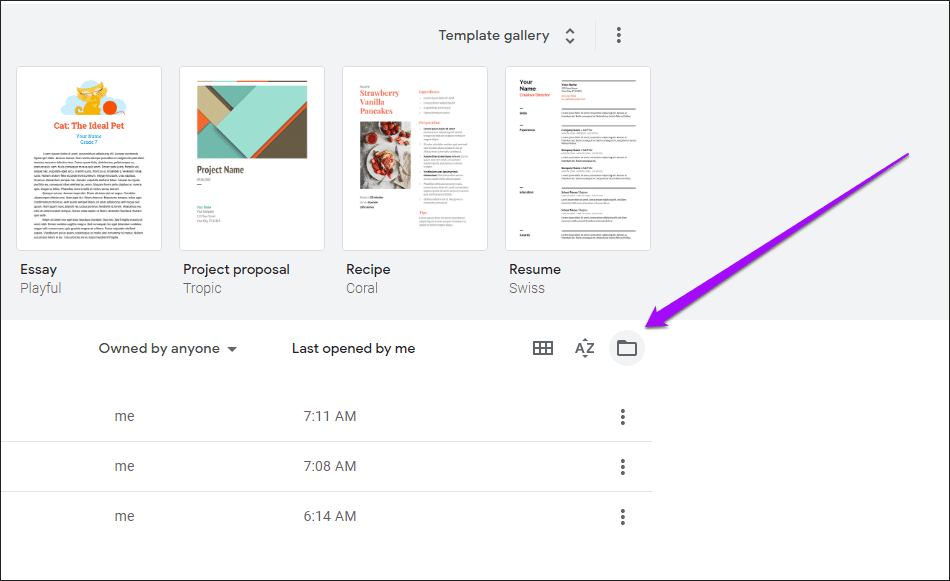
Task: Open the Owned by anyone dropdown
Action: click(168, 348)
